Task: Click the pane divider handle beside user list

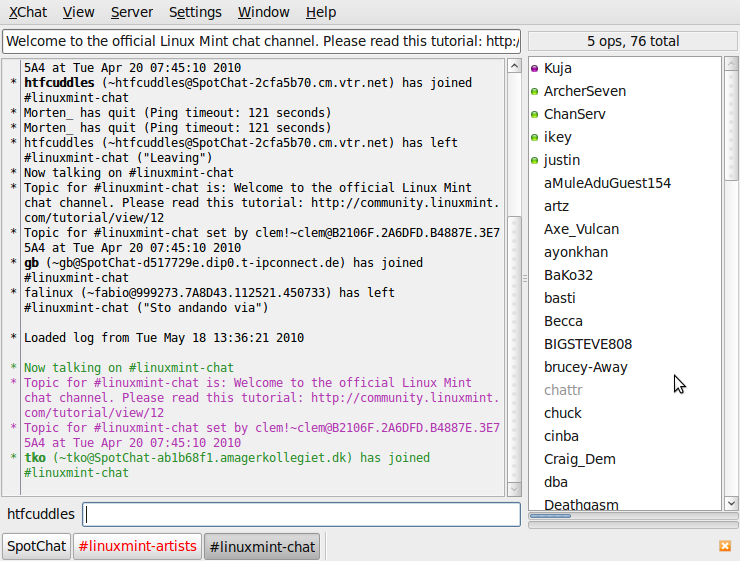Action: 525,279
